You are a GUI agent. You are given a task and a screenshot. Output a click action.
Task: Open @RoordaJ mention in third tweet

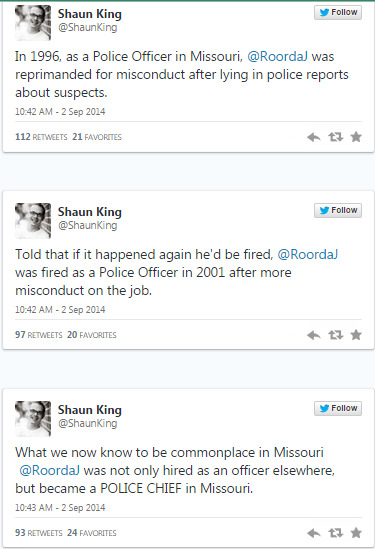click(49, 470)
